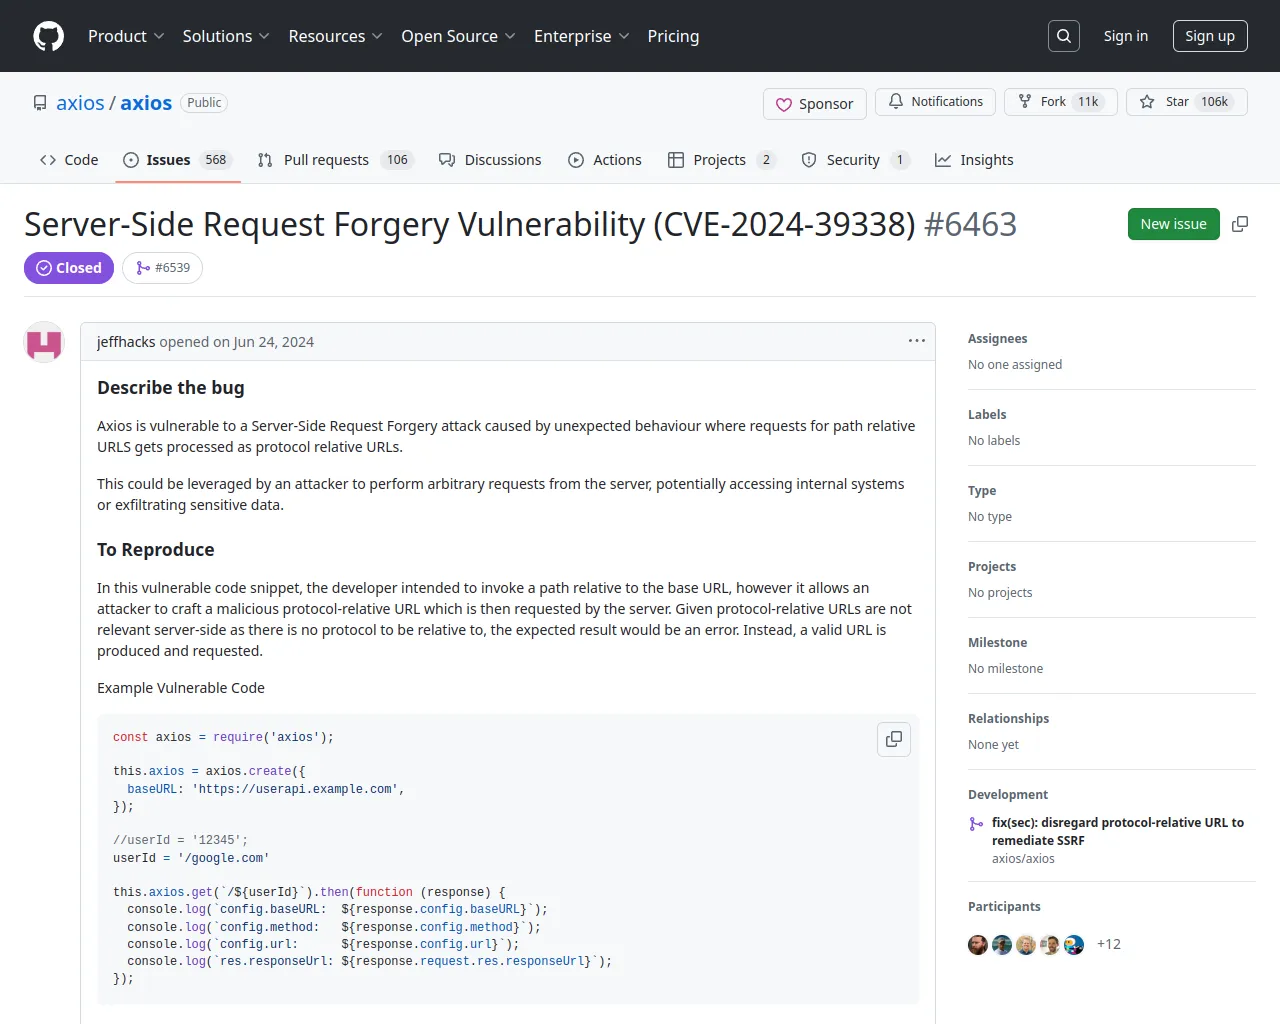Open the GitHub home logo
This screenshot has width=1280, height=1024.
(x=48, y=36)
